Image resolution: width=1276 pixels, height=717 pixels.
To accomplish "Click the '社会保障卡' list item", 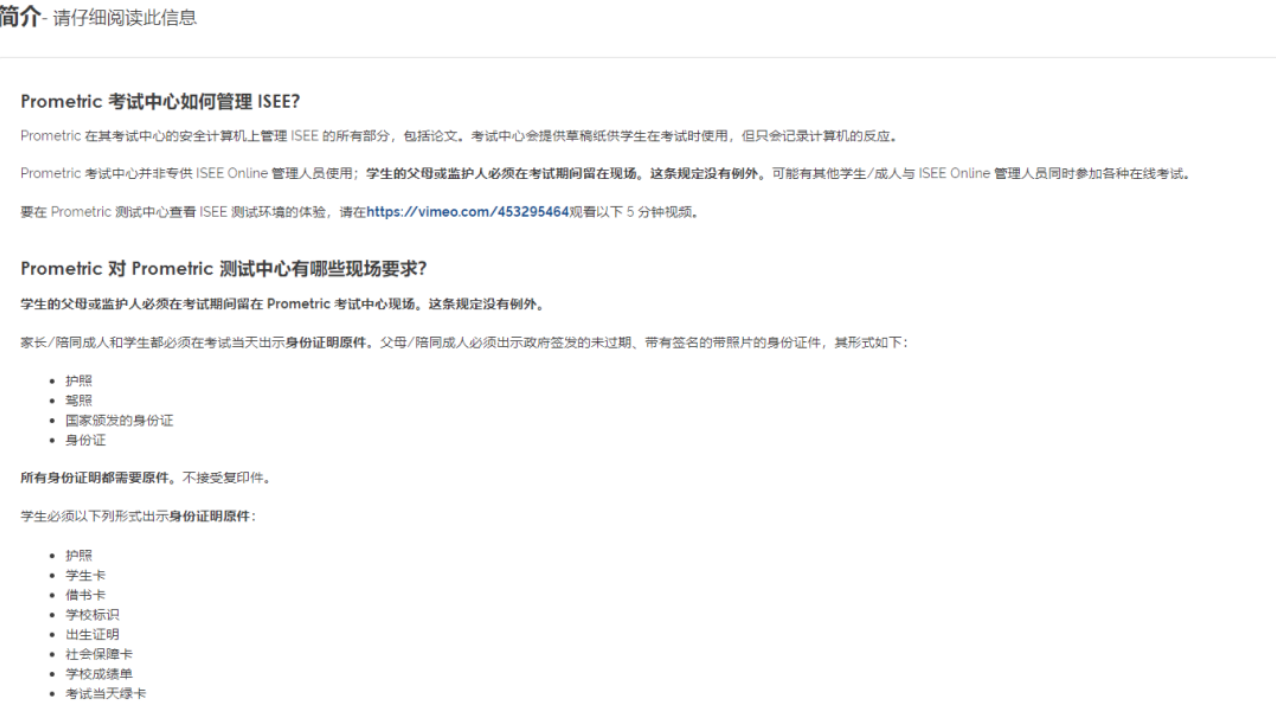I will pyautogui.click(x=99, y=654).
